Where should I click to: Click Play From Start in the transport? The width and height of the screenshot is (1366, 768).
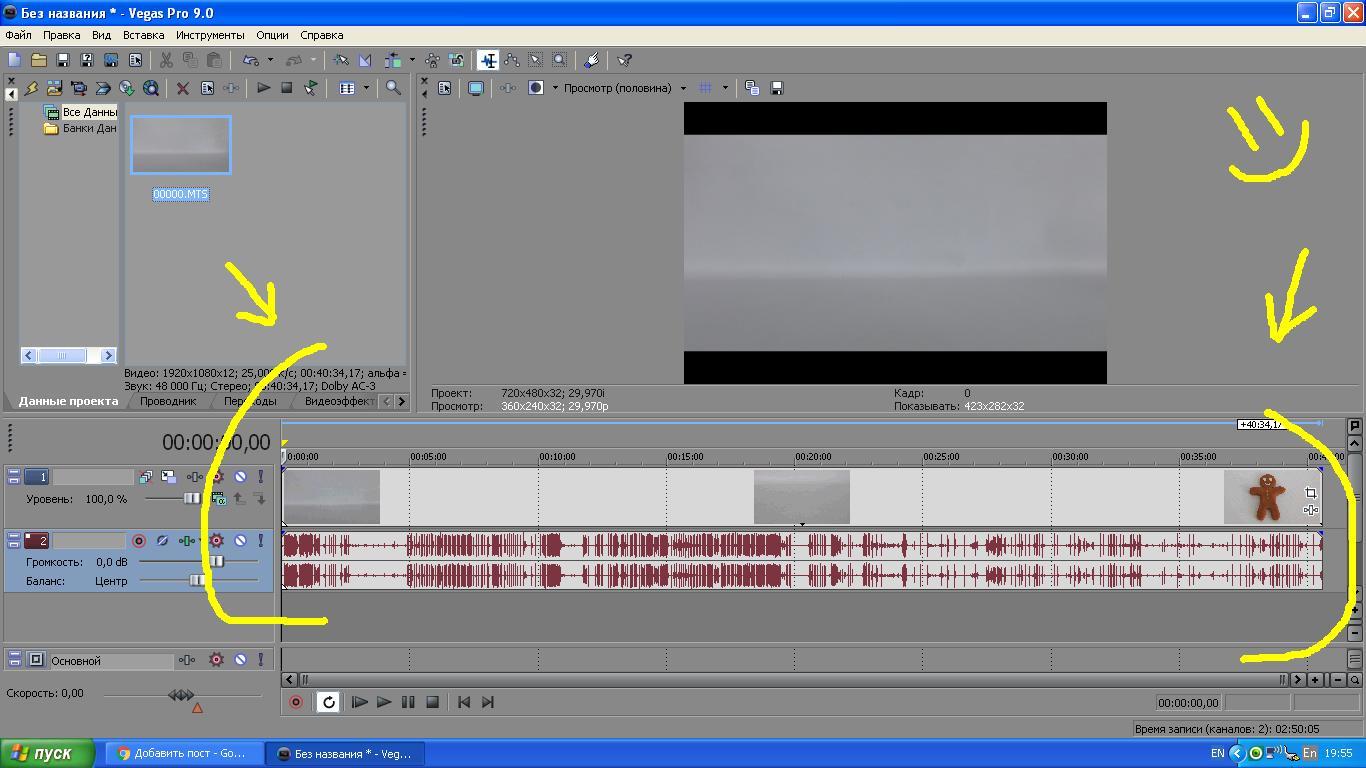[x=359, y=702]
